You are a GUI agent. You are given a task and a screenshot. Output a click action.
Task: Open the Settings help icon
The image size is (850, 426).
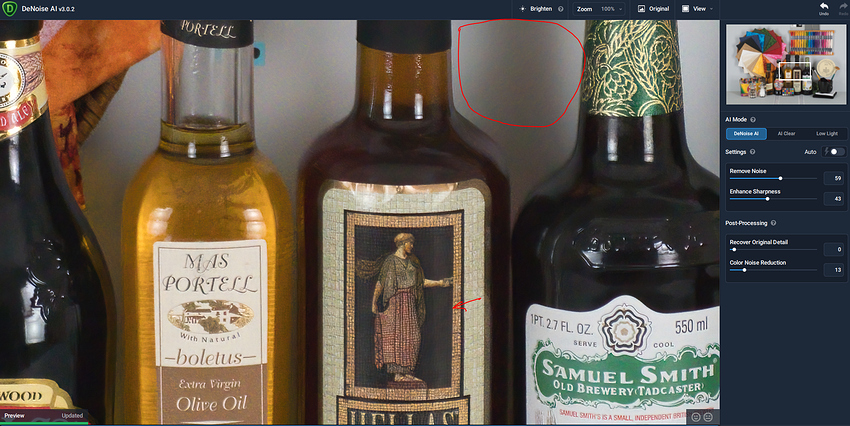coord(752,152)
